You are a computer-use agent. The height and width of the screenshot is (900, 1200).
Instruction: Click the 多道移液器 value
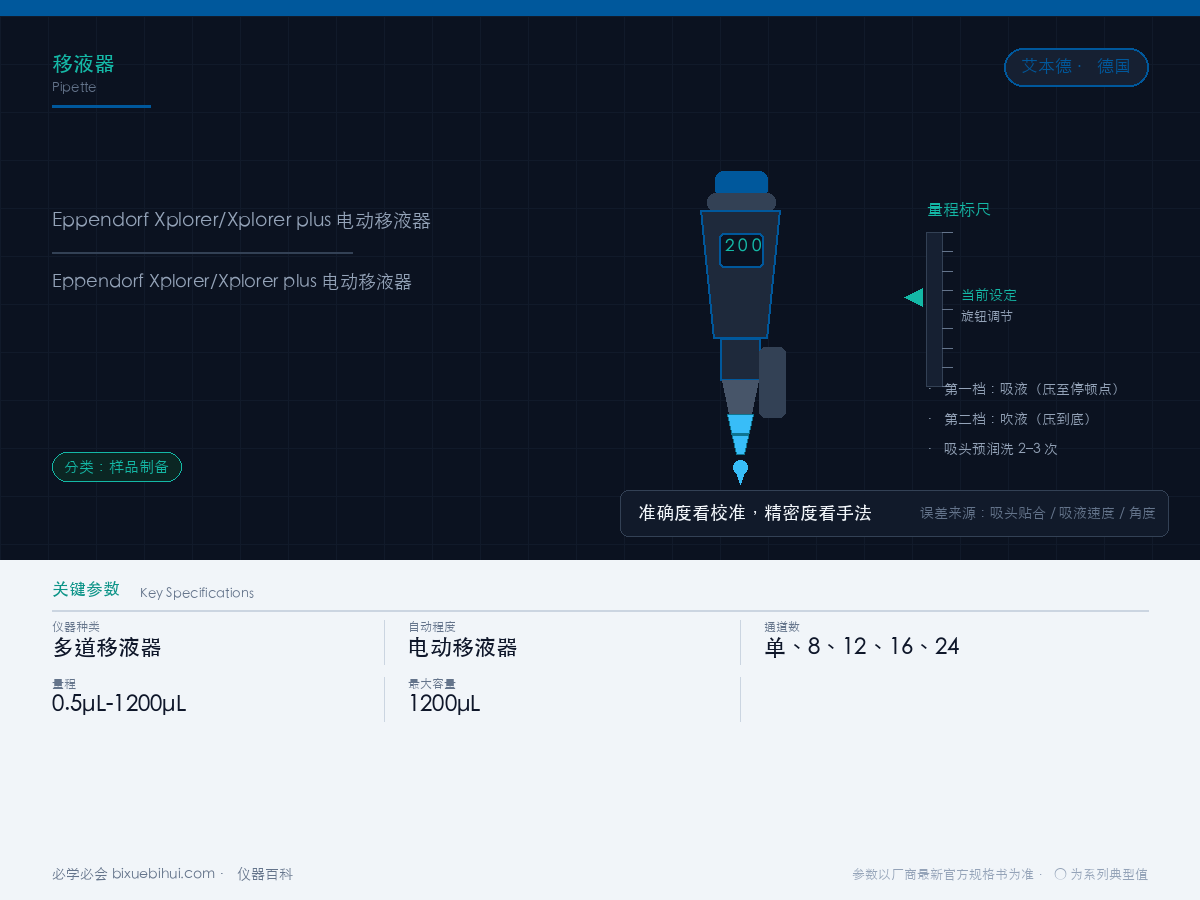[107, 647]
